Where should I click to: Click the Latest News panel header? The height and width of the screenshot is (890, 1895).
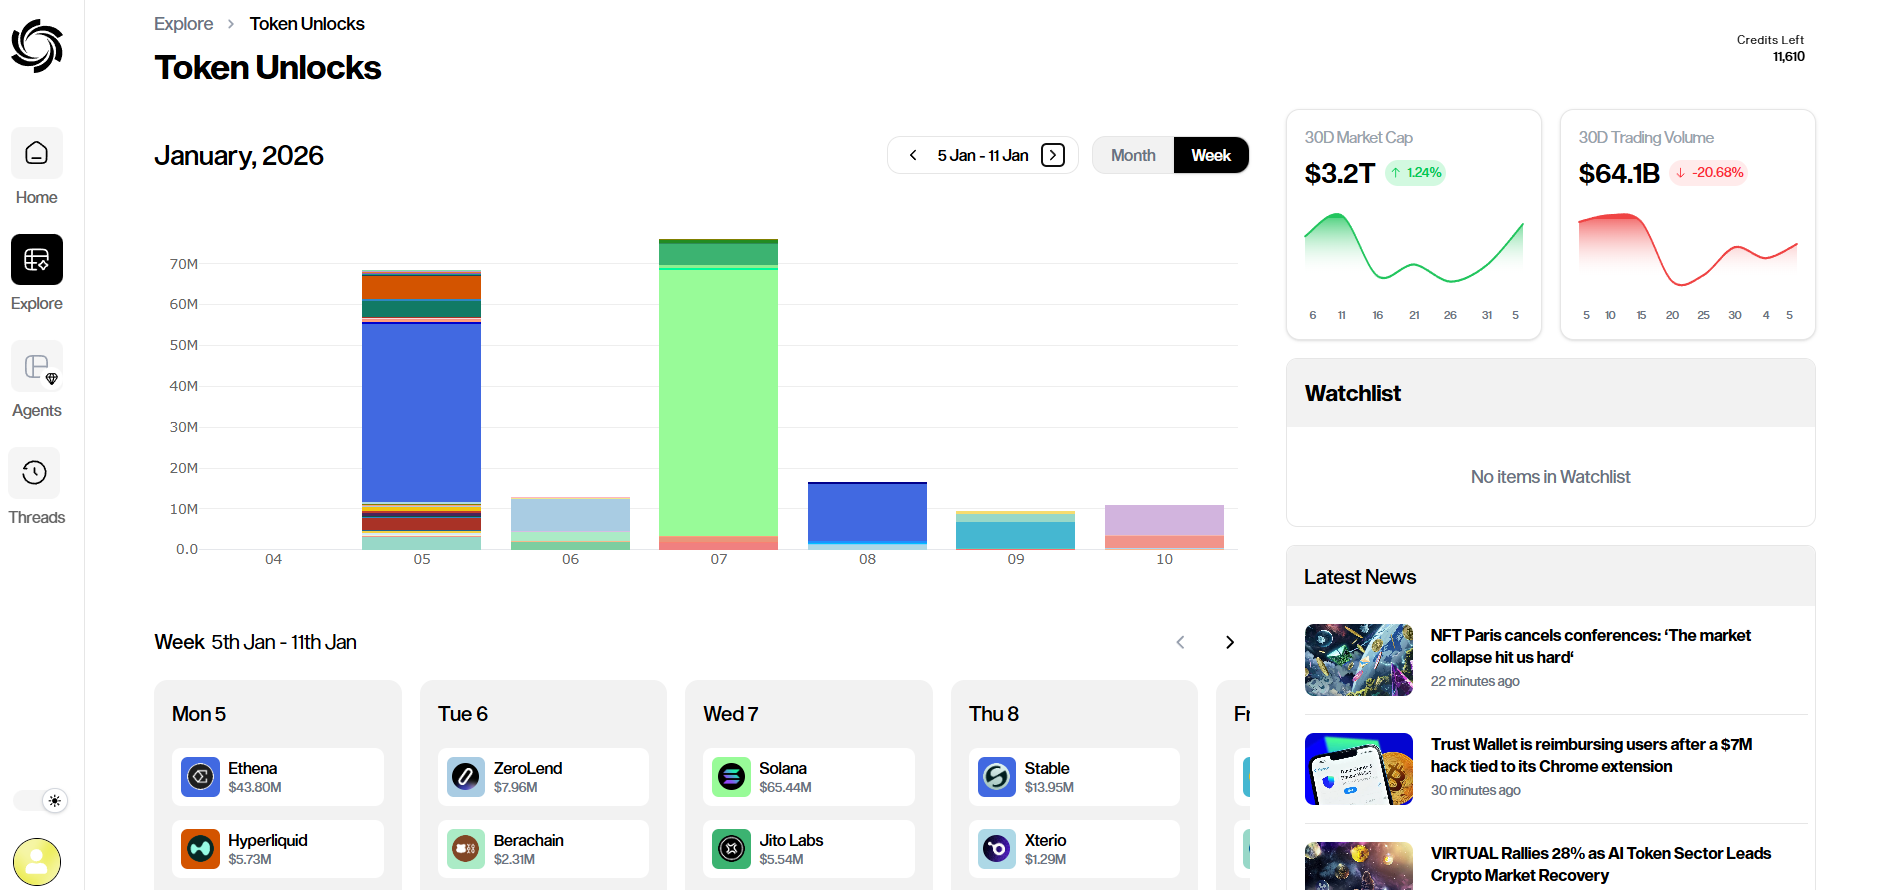pos(1550,576)
